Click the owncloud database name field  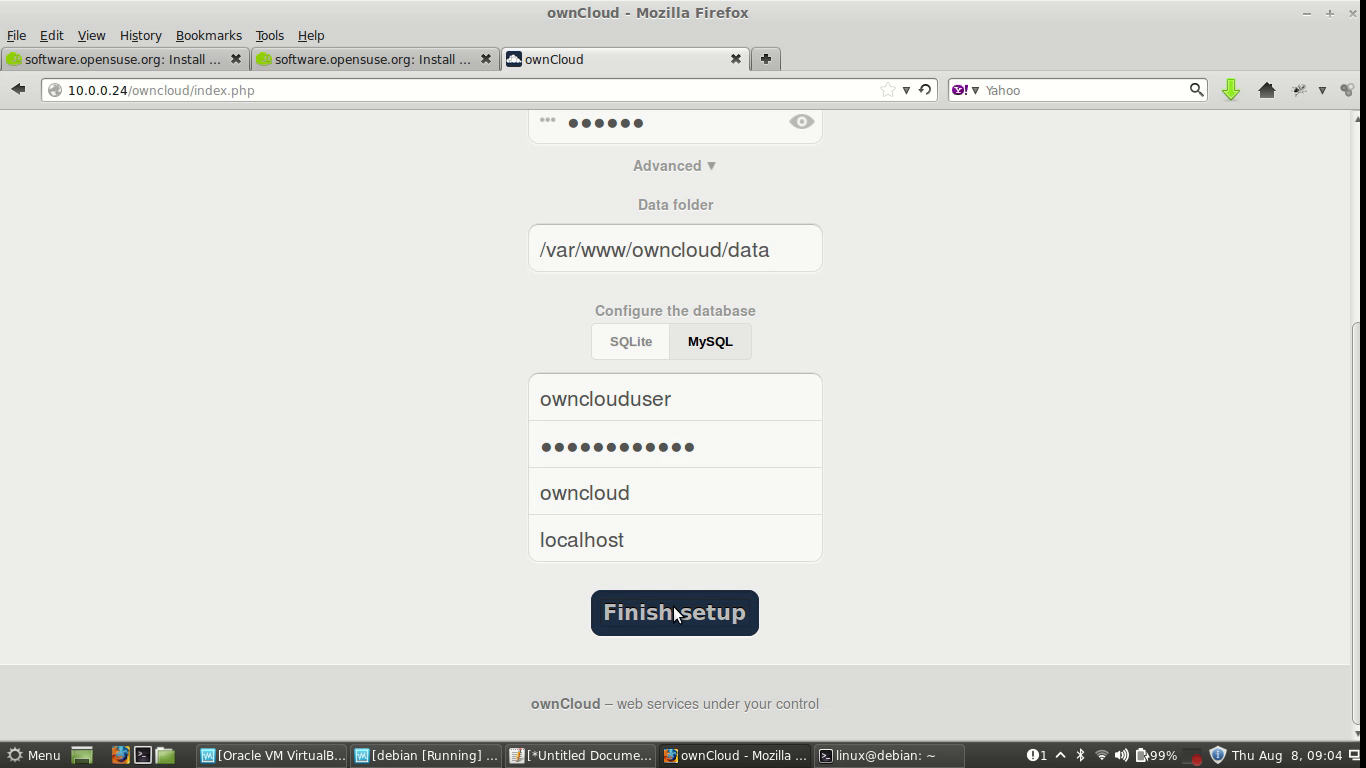(675, 492)
